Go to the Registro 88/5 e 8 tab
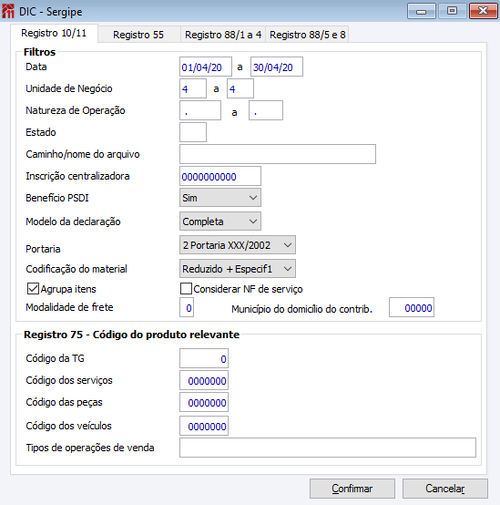 point(307,35)
